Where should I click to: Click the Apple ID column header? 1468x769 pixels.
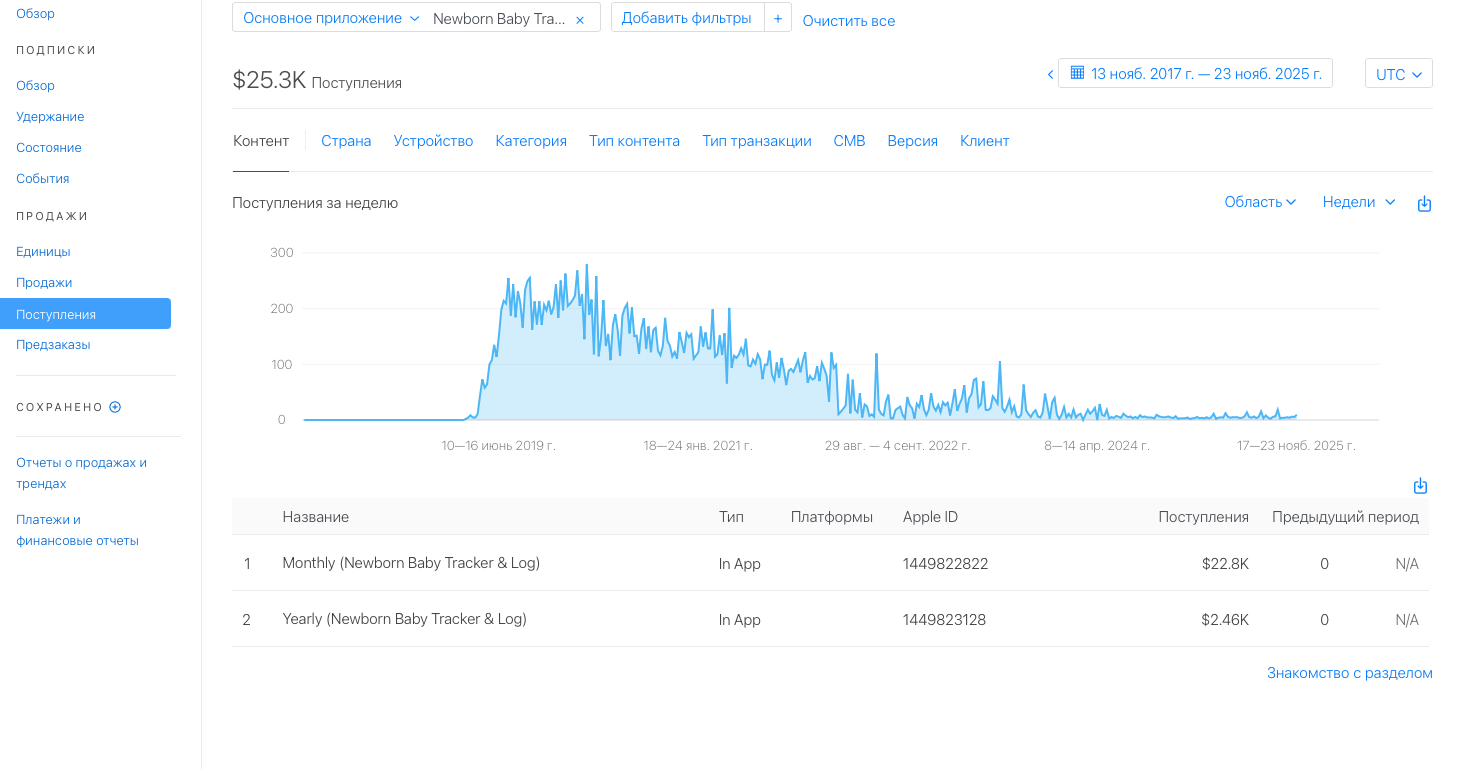pyautogui.click(x=930, y=517)
